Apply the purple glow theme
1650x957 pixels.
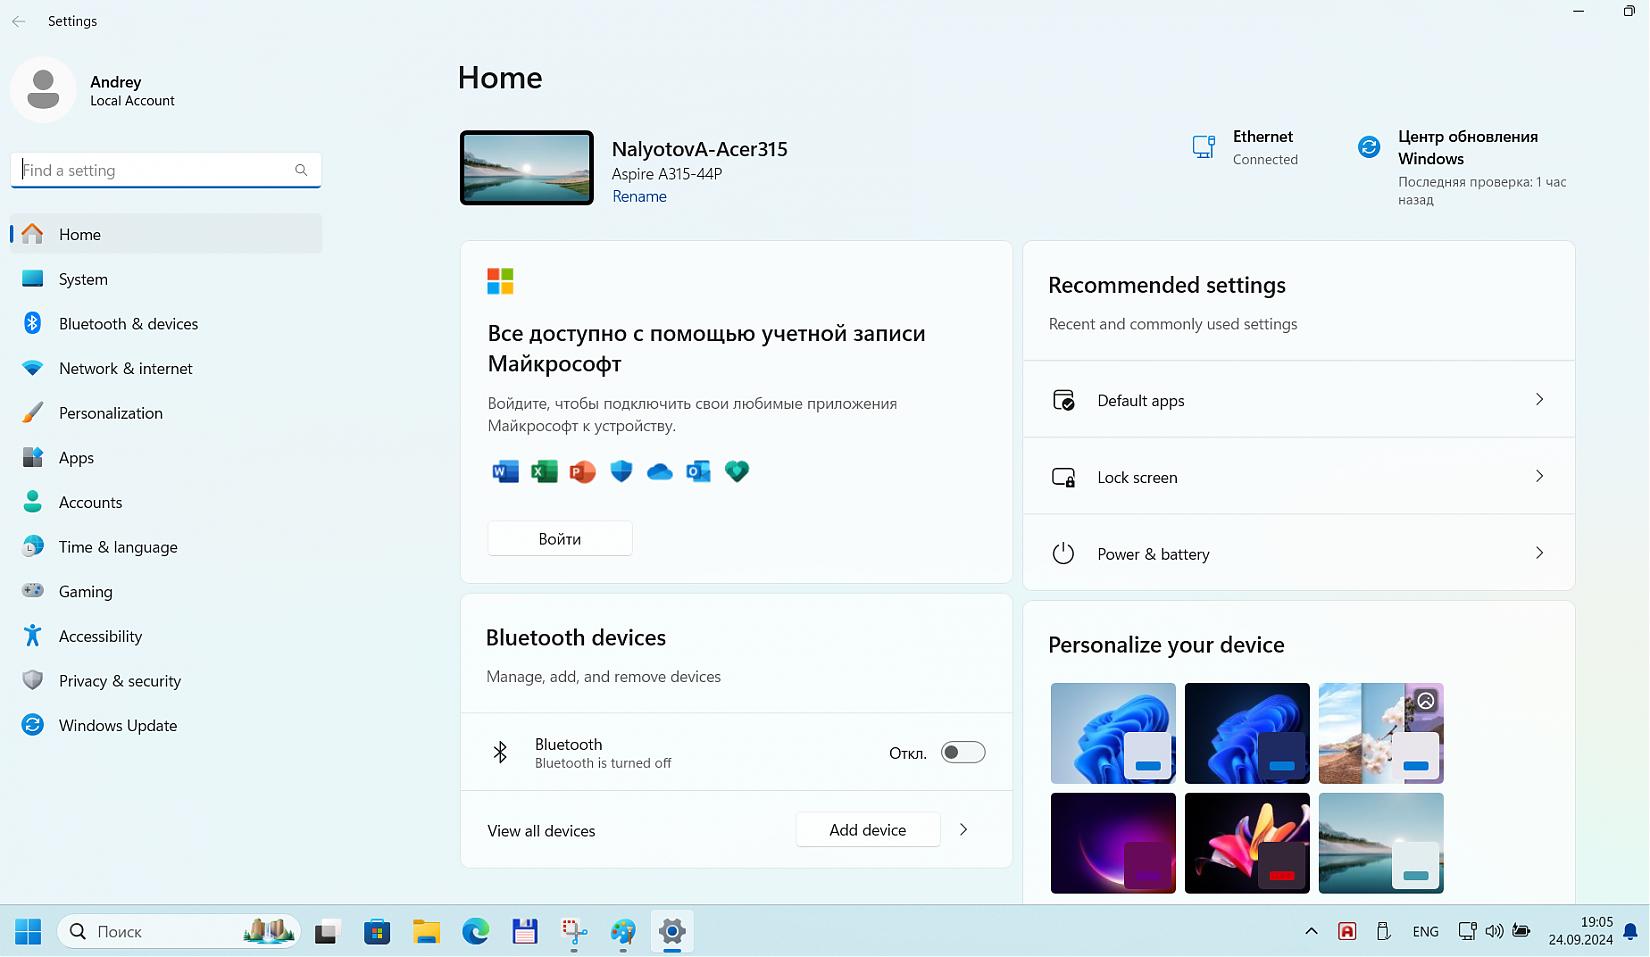point(1113,843)
